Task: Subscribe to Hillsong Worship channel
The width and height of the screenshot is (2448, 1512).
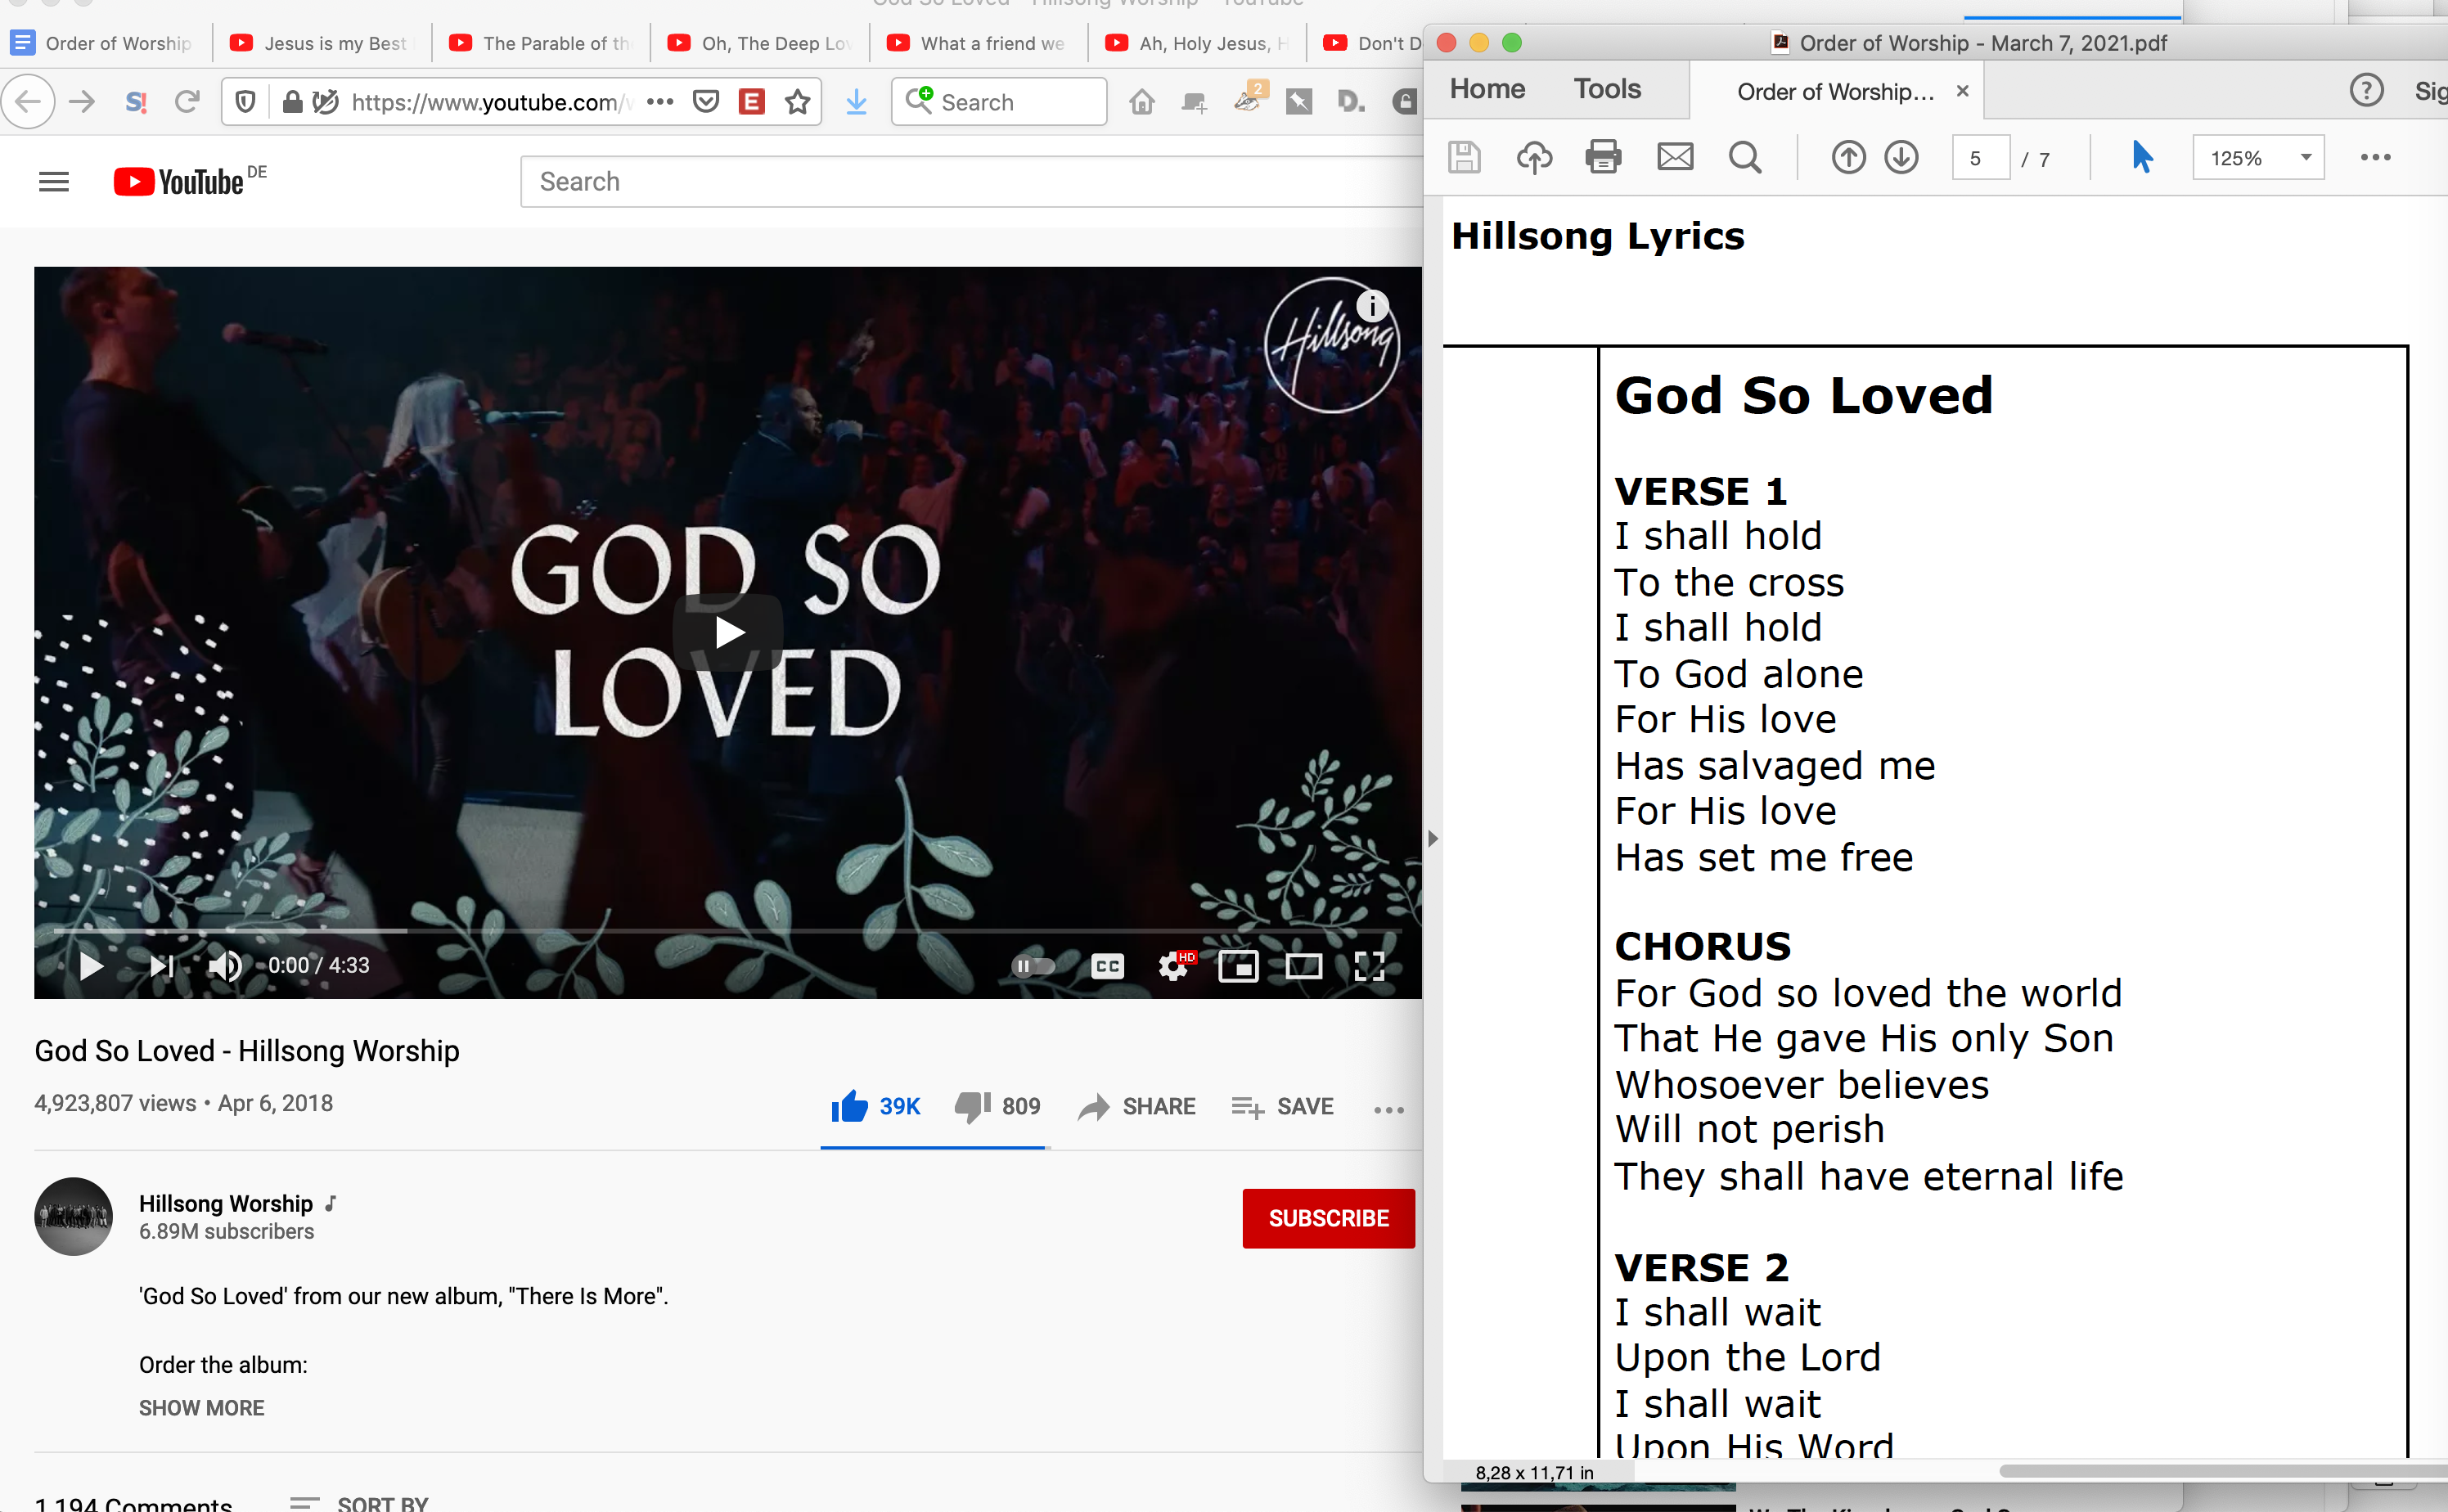Action: 1328,1218
